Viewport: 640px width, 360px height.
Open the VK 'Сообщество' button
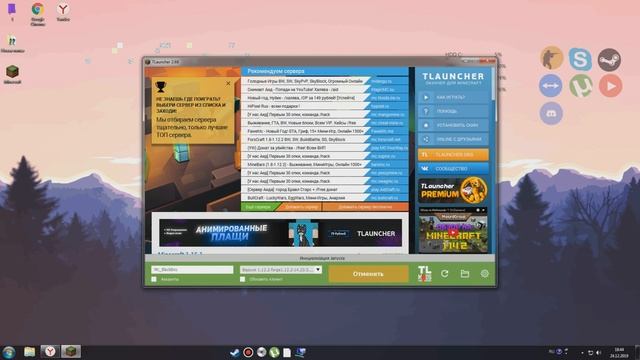pos(453,169)
